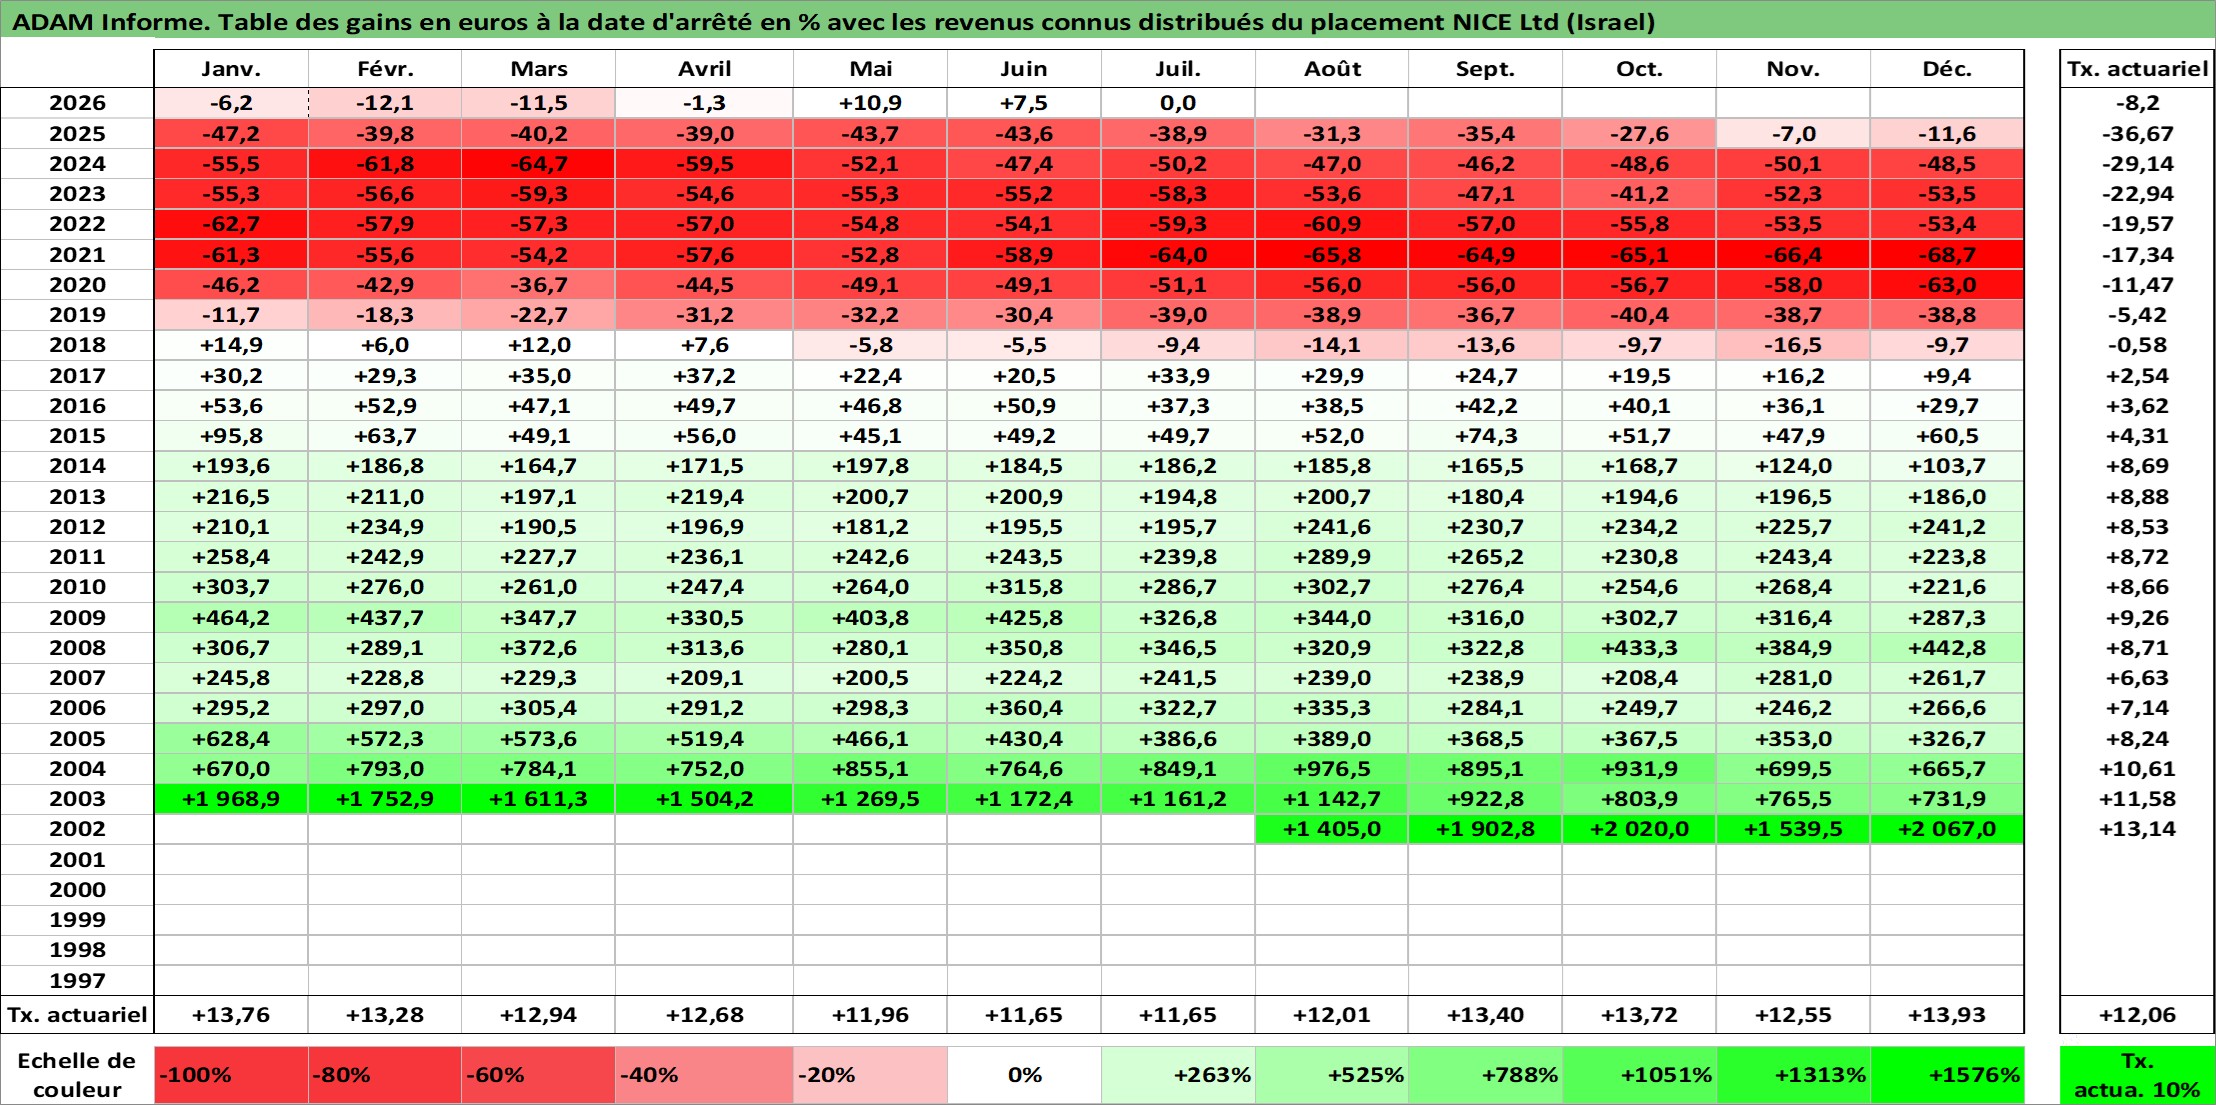Click the Avril column header

[x=704, y=69]
